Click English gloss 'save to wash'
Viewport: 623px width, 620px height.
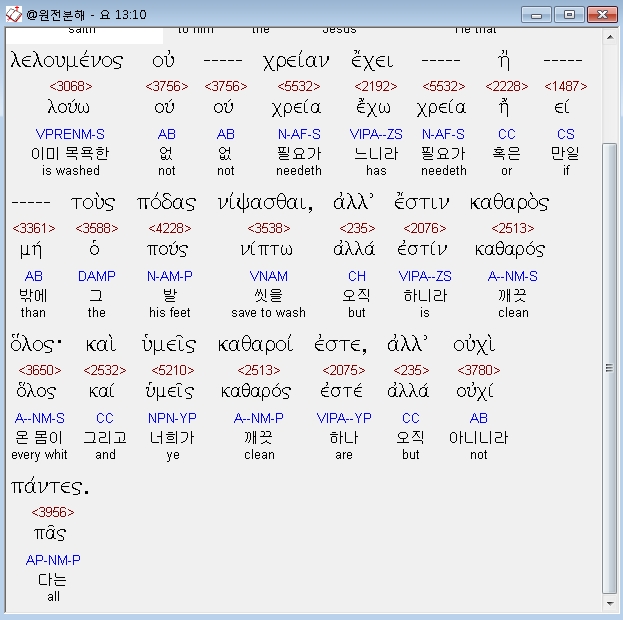(x=269, y=312)
